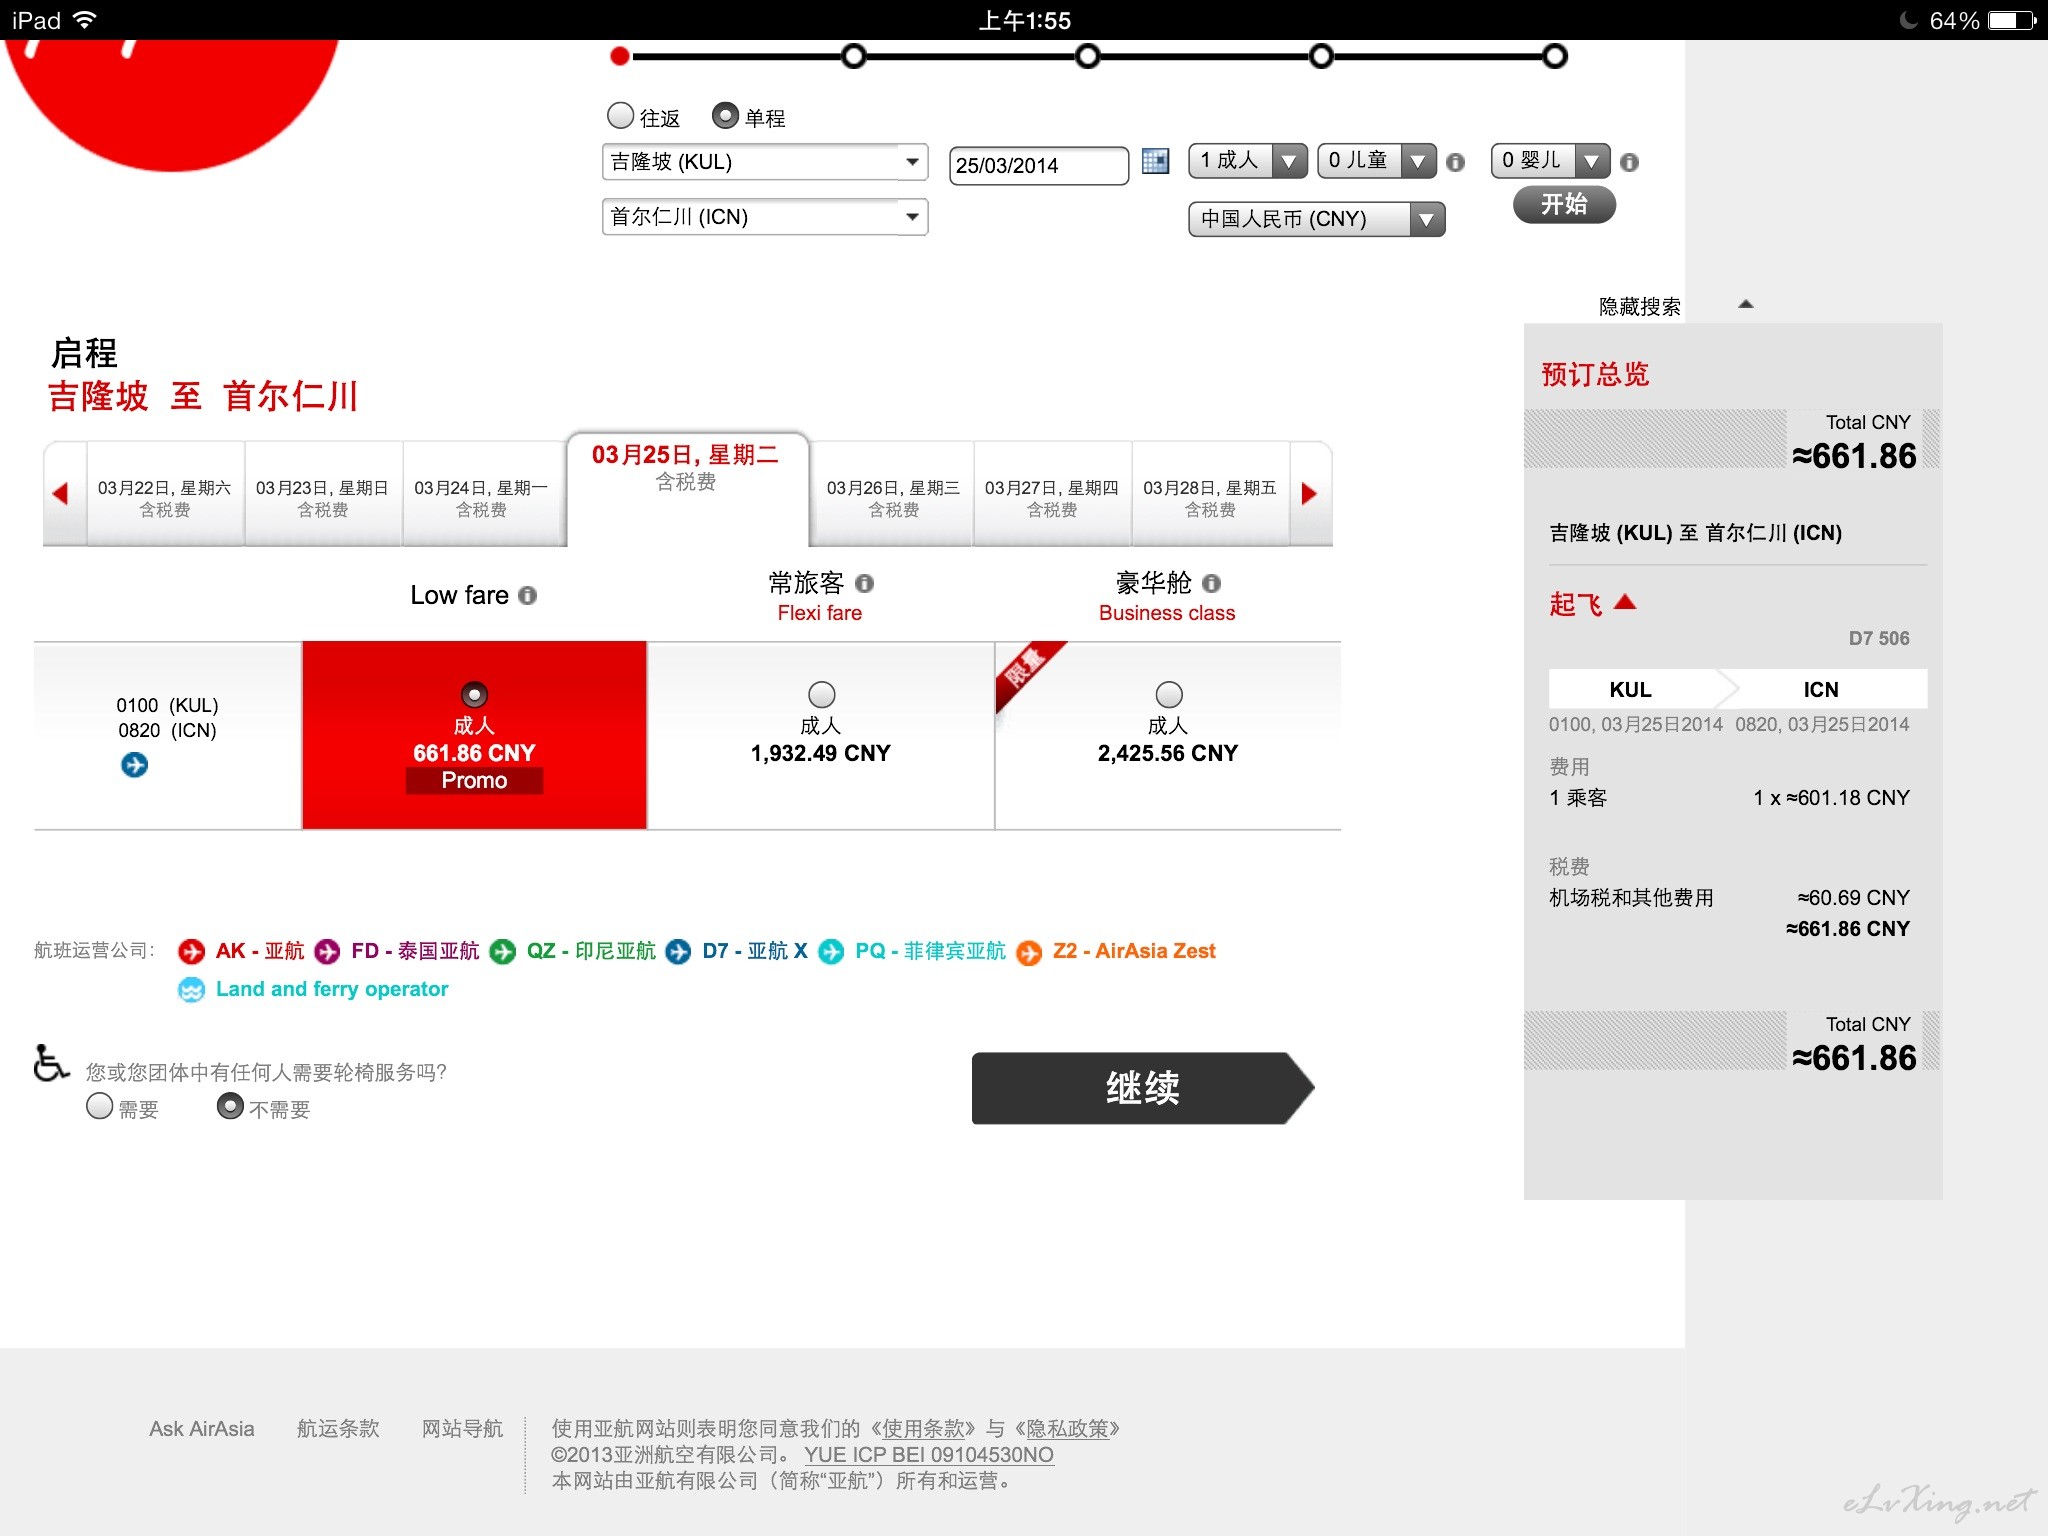The image size is (2048, 1536).
Task: Click info icon next to 婴儿 dropdown
Action: point(1629,162)
